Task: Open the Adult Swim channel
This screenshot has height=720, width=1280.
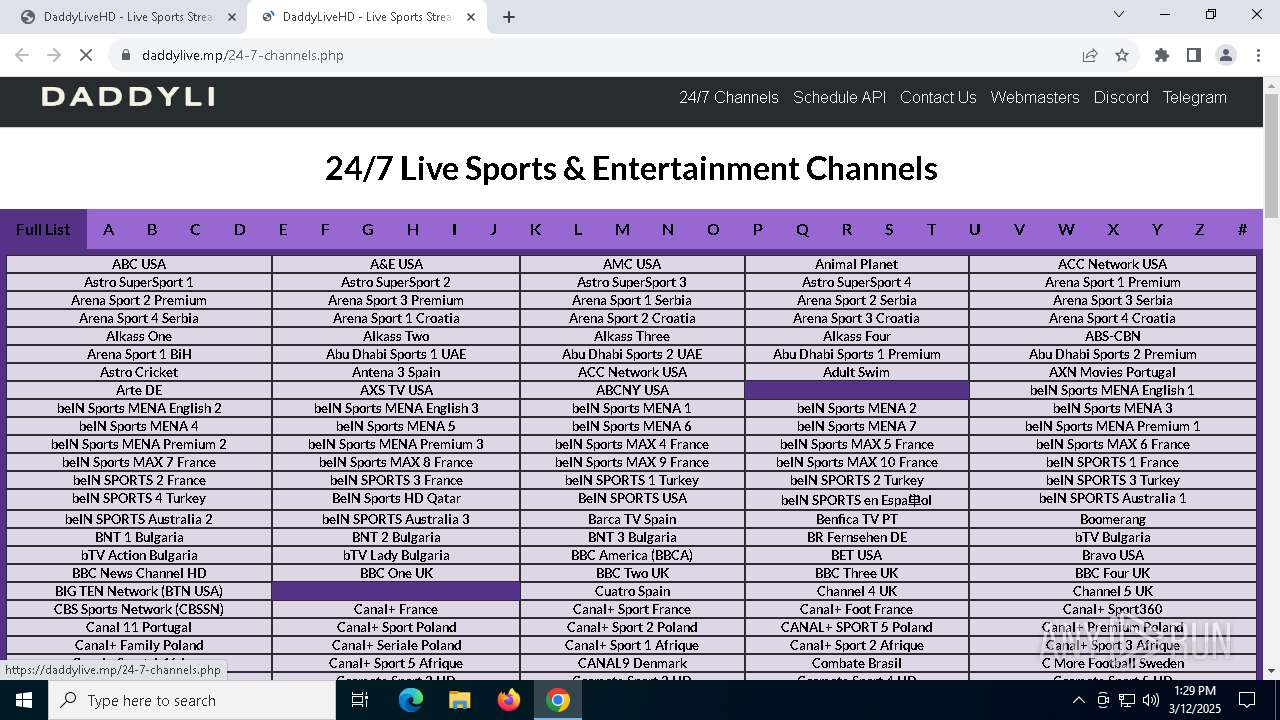Action: click(856, 372)
